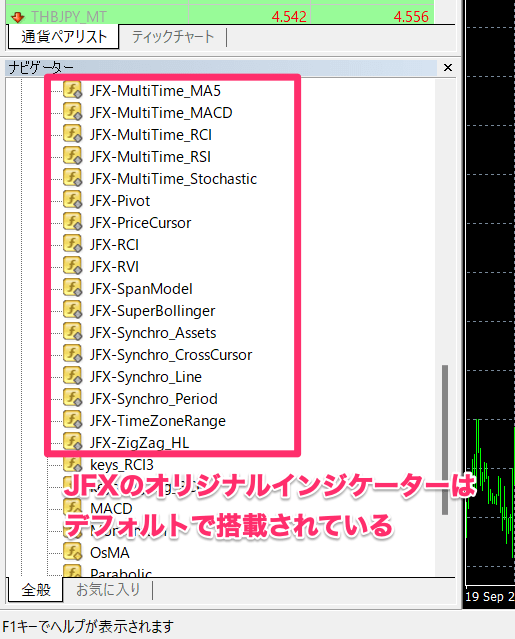Click the JFX-SuperBollinger indicator icon

(x=73, y=310)
